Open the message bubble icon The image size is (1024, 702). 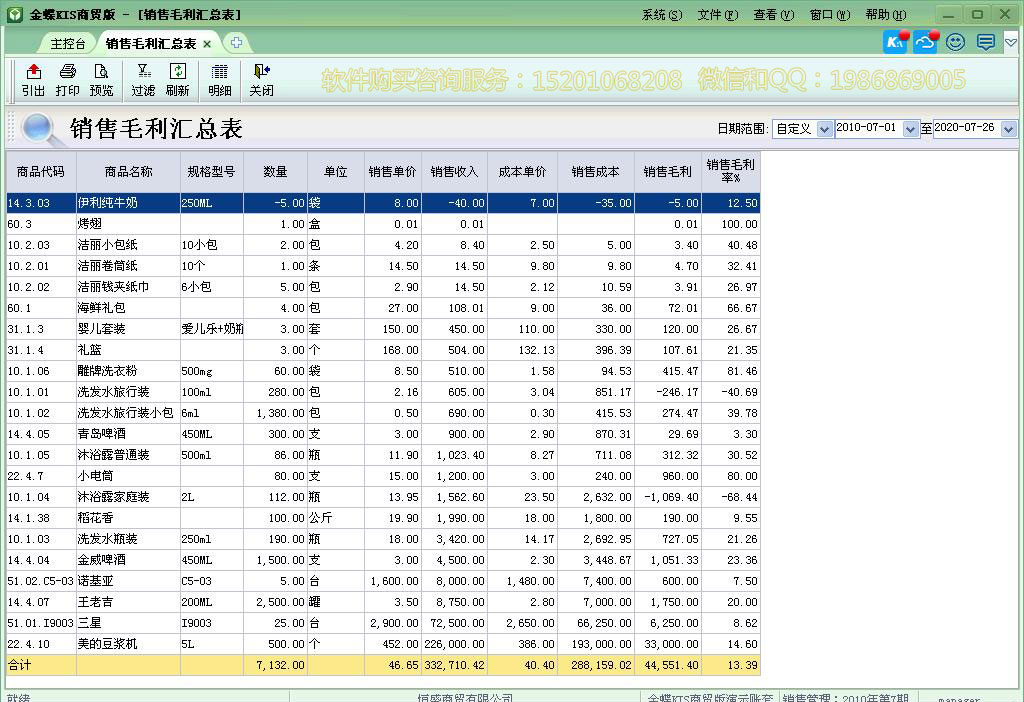pyautogui.click(x=984, y=42)
